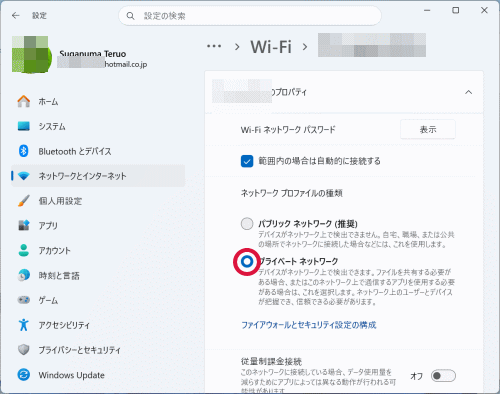Click the first breadcrumb chevron arrow
The image size is (500, 394).
[x=237, y=47]
